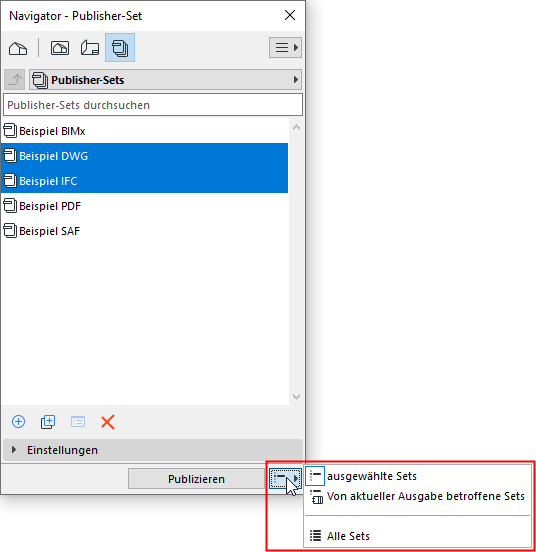This screenshot has height=552, width=536.
Task: Choose Alle Sets from the menu
Action: 417,536
